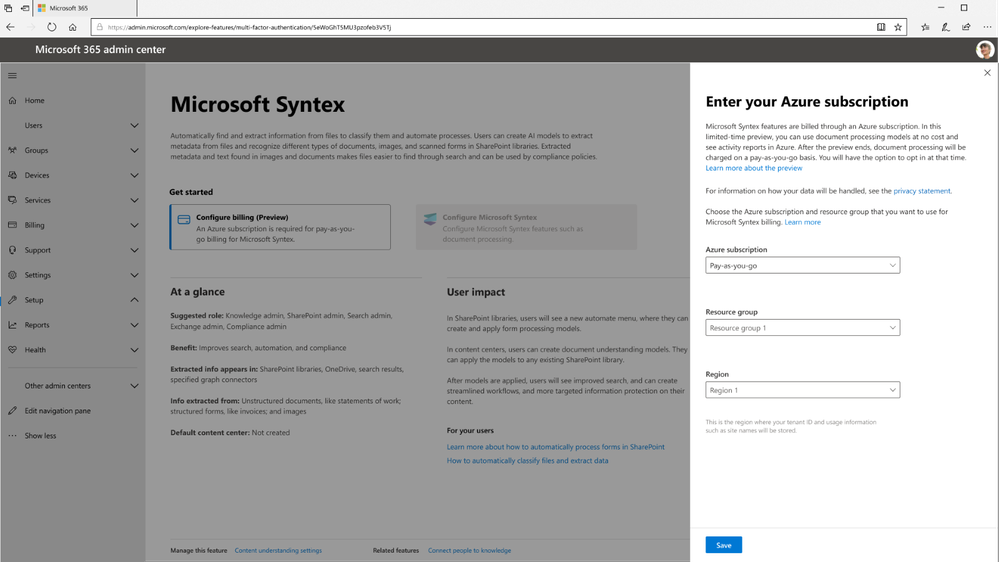Screen dimensions: 999x562
Task: Click Learn more about the preview link
Action: coord(753,168)
